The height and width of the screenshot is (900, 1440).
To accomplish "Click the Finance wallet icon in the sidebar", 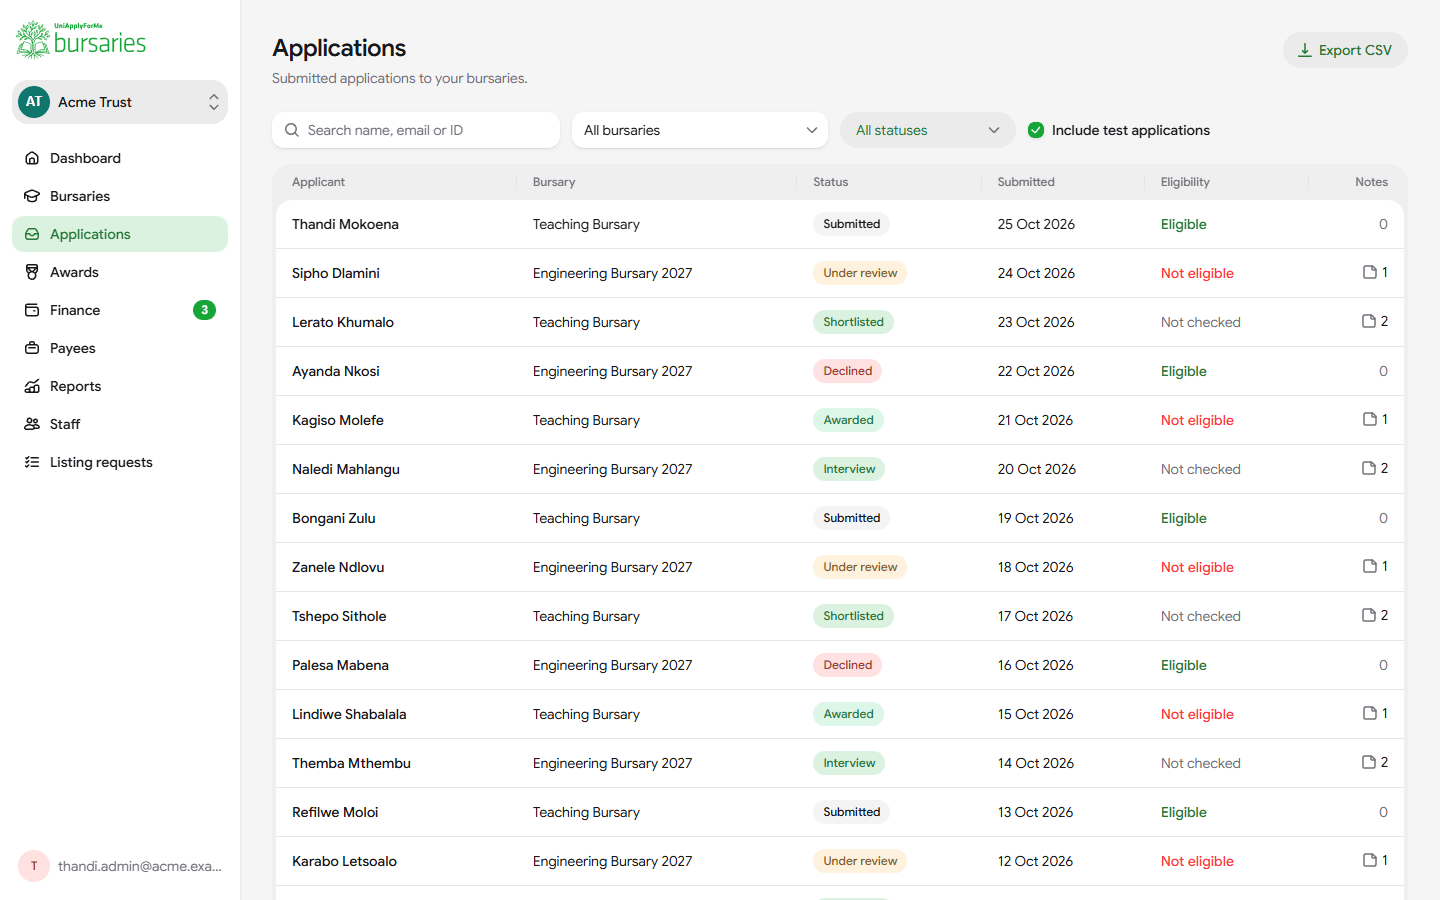I will 32,310.
